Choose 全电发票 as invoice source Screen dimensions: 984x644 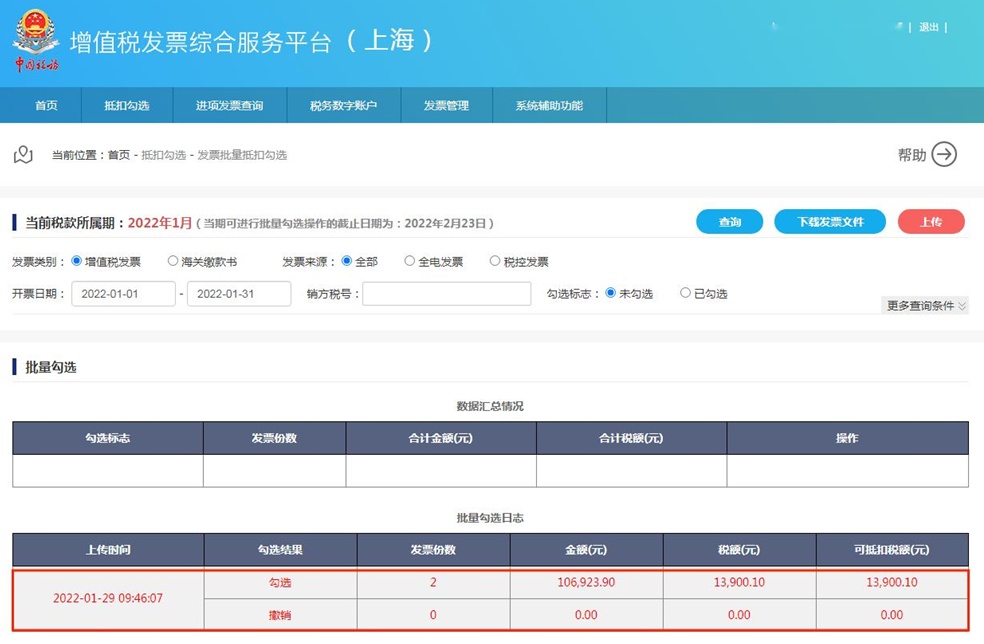point(409,261)
